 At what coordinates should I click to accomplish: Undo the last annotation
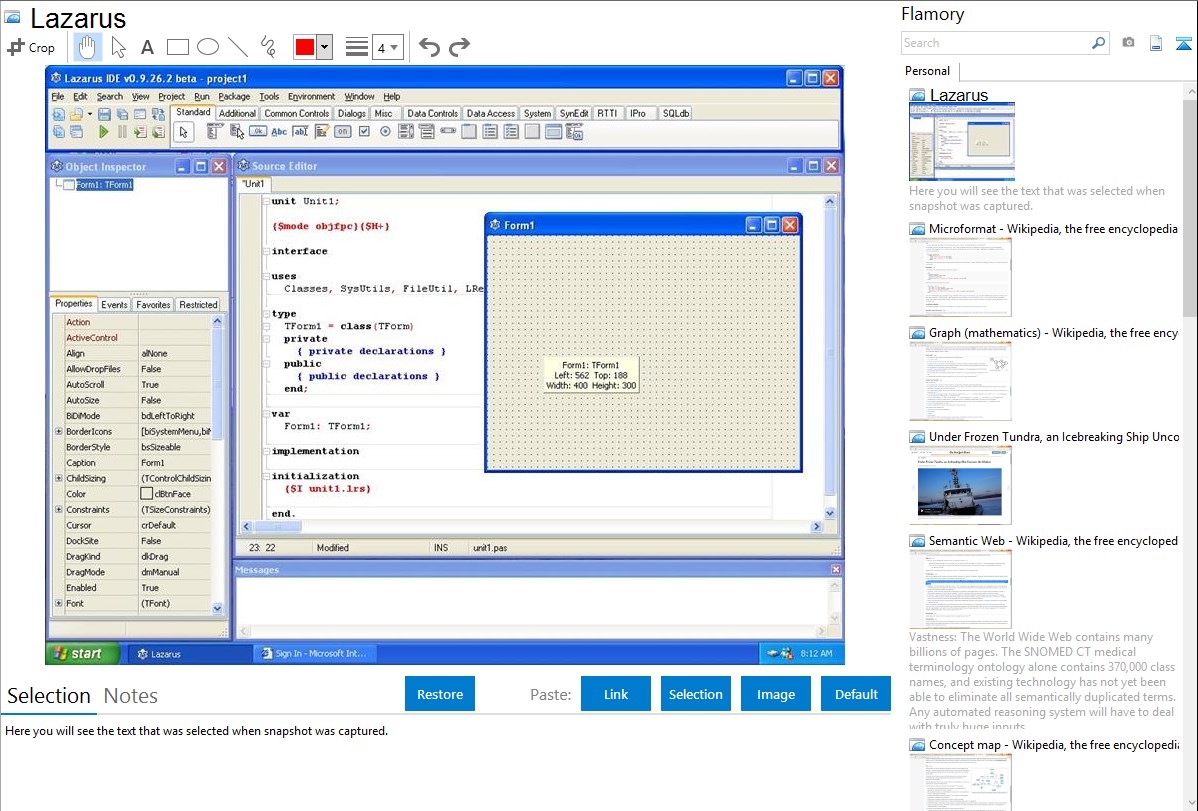[429, 47]
